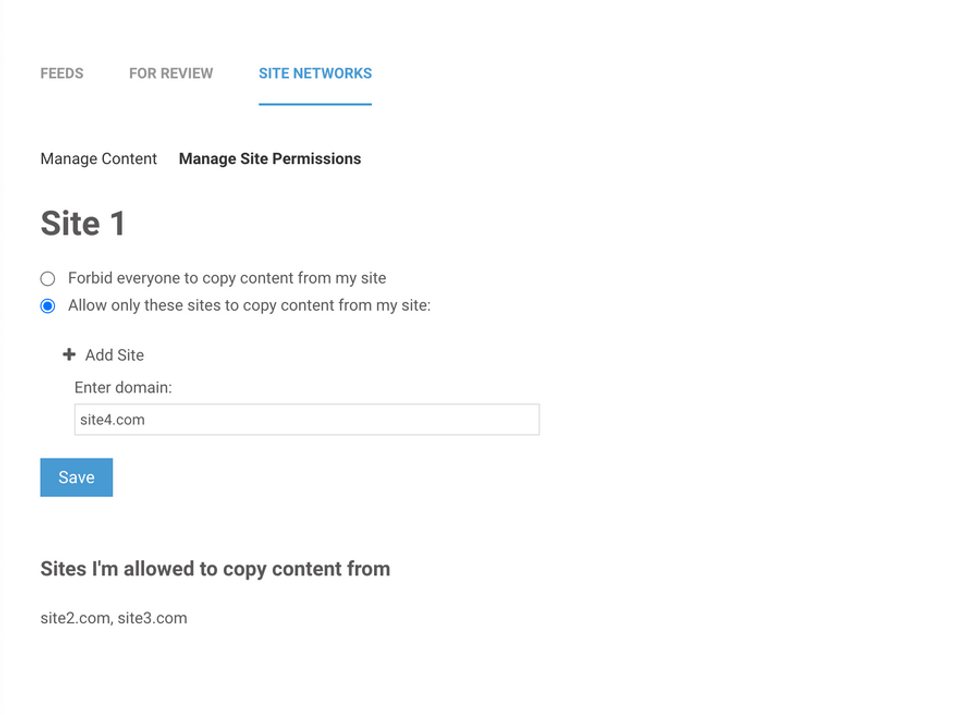980x714 pixels.
Task: Click the Add Site label text
Action: coord(115,356)
